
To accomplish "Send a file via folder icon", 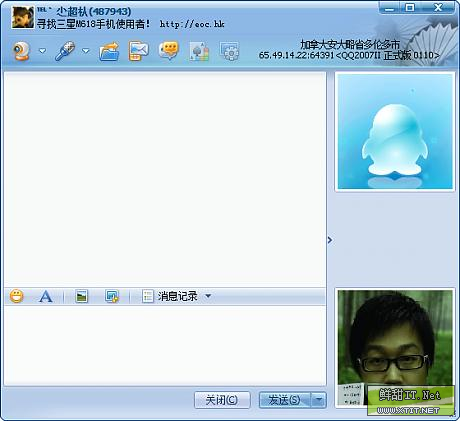I will 109,52.
